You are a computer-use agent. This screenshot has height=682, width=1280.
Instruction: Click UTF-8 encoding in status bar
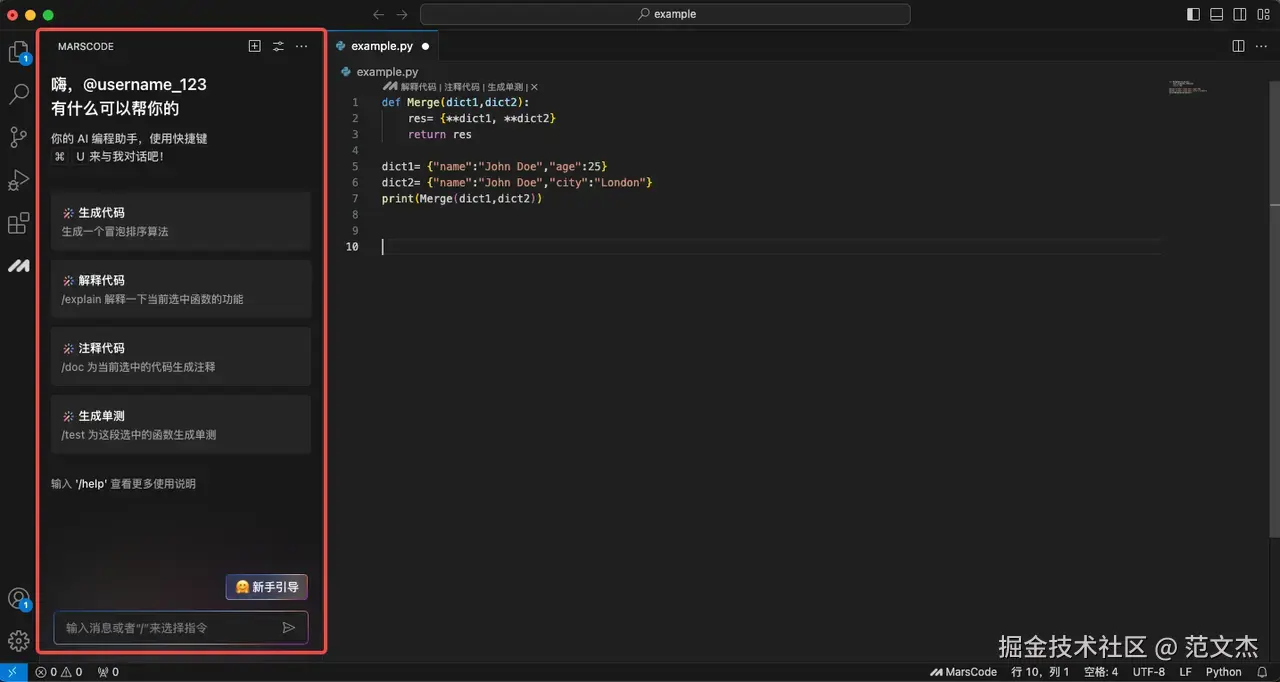[1149, 672]
